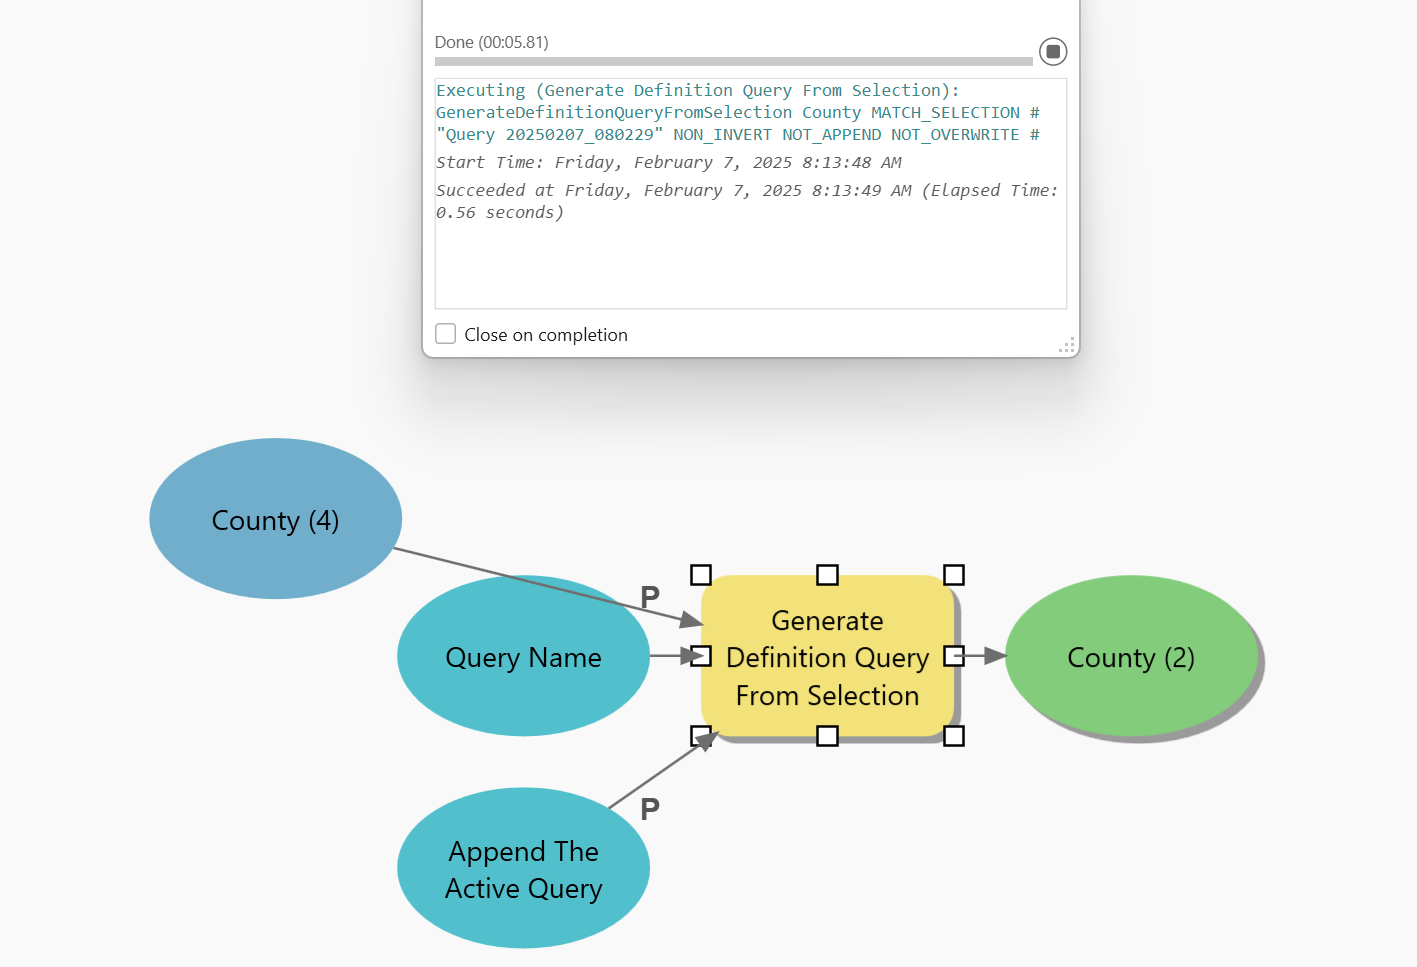Click the P parameter badge near Append The Active Query

pyautogui.click(x=650, y=808)
